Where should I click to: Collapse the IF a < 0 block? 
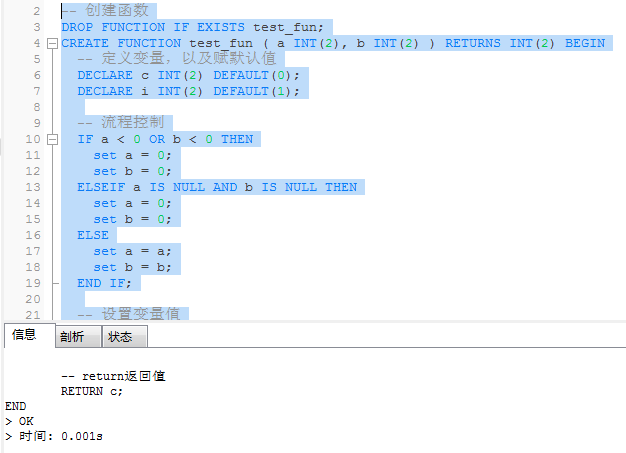point(52,139)
